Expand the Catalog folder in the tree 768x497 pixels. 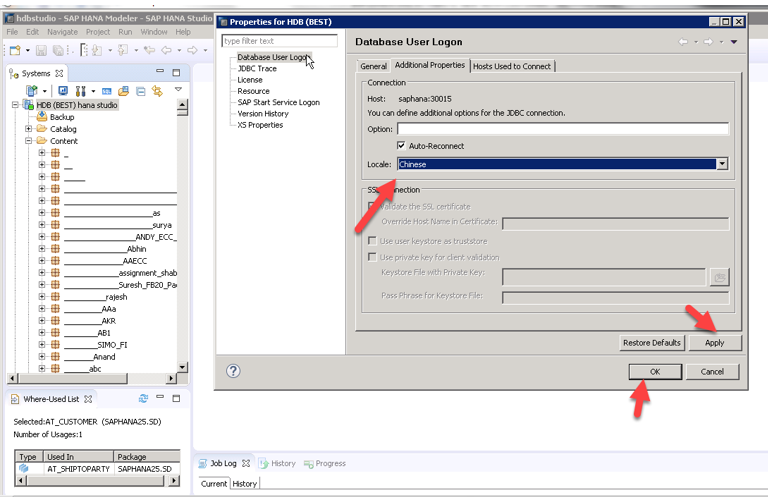point(28,129)
